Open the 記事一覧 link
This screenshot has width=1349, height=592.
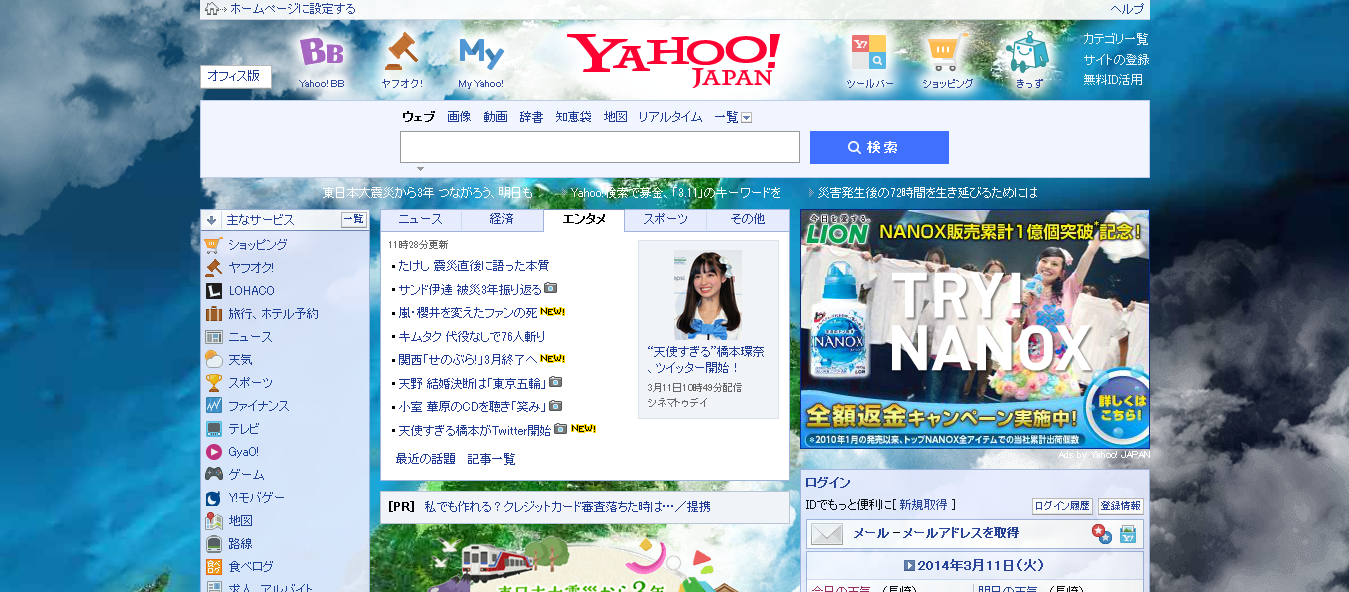pos(492,459)
